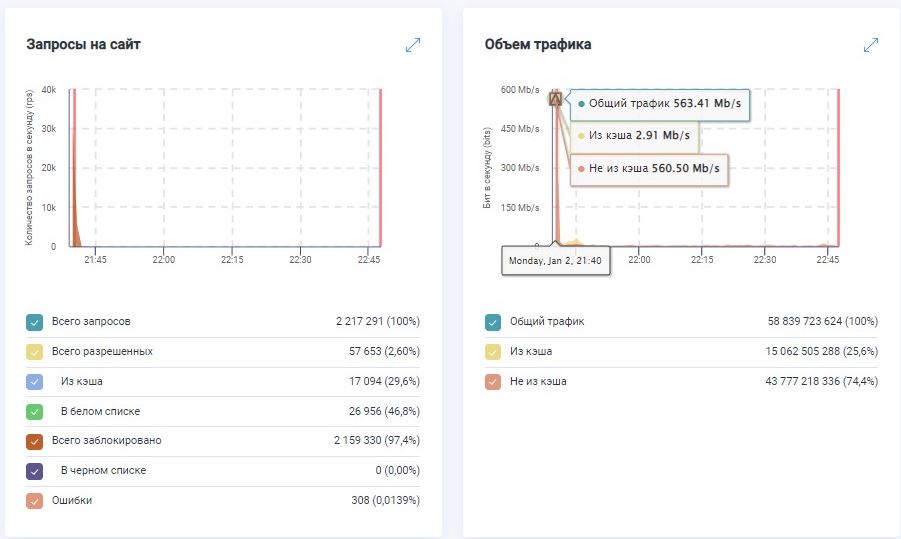Toggle the Из кэша requests checkbox
Image resolution: width=901 pixels, height=539 pixels.
coord(35,382)
